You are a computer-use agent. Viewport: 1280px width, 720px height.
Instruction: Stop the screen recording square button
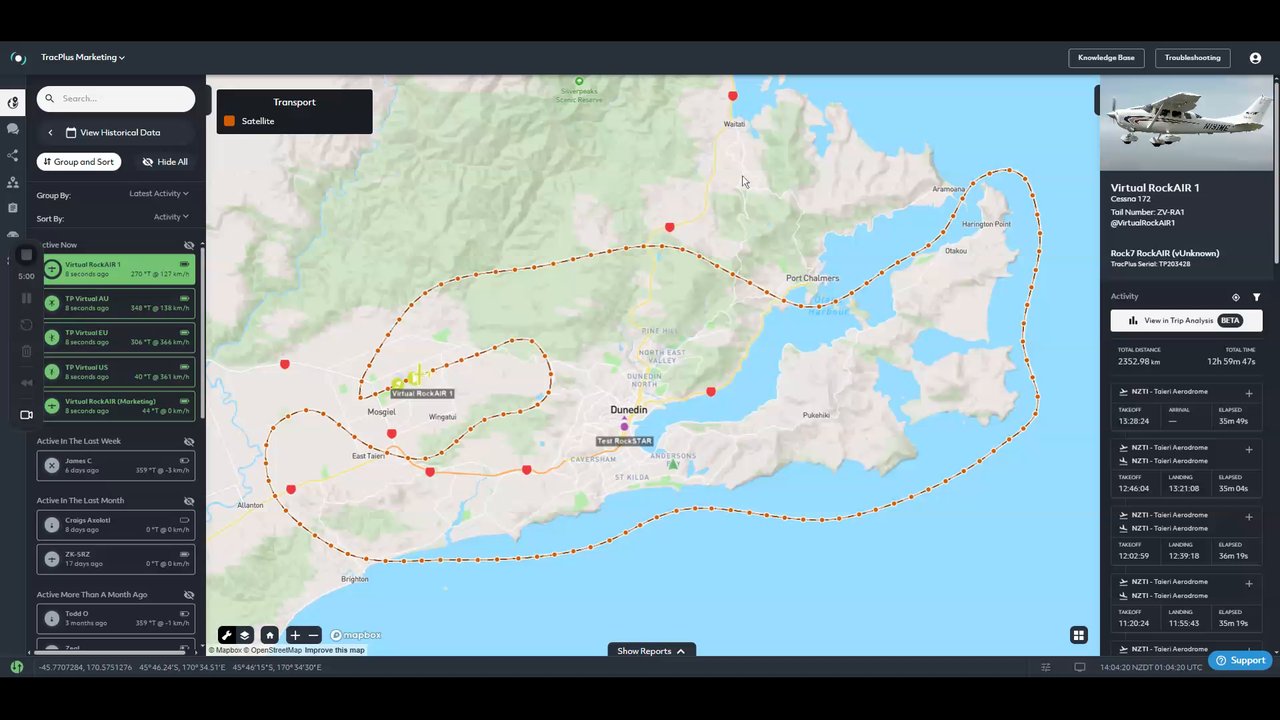(27, 255)
